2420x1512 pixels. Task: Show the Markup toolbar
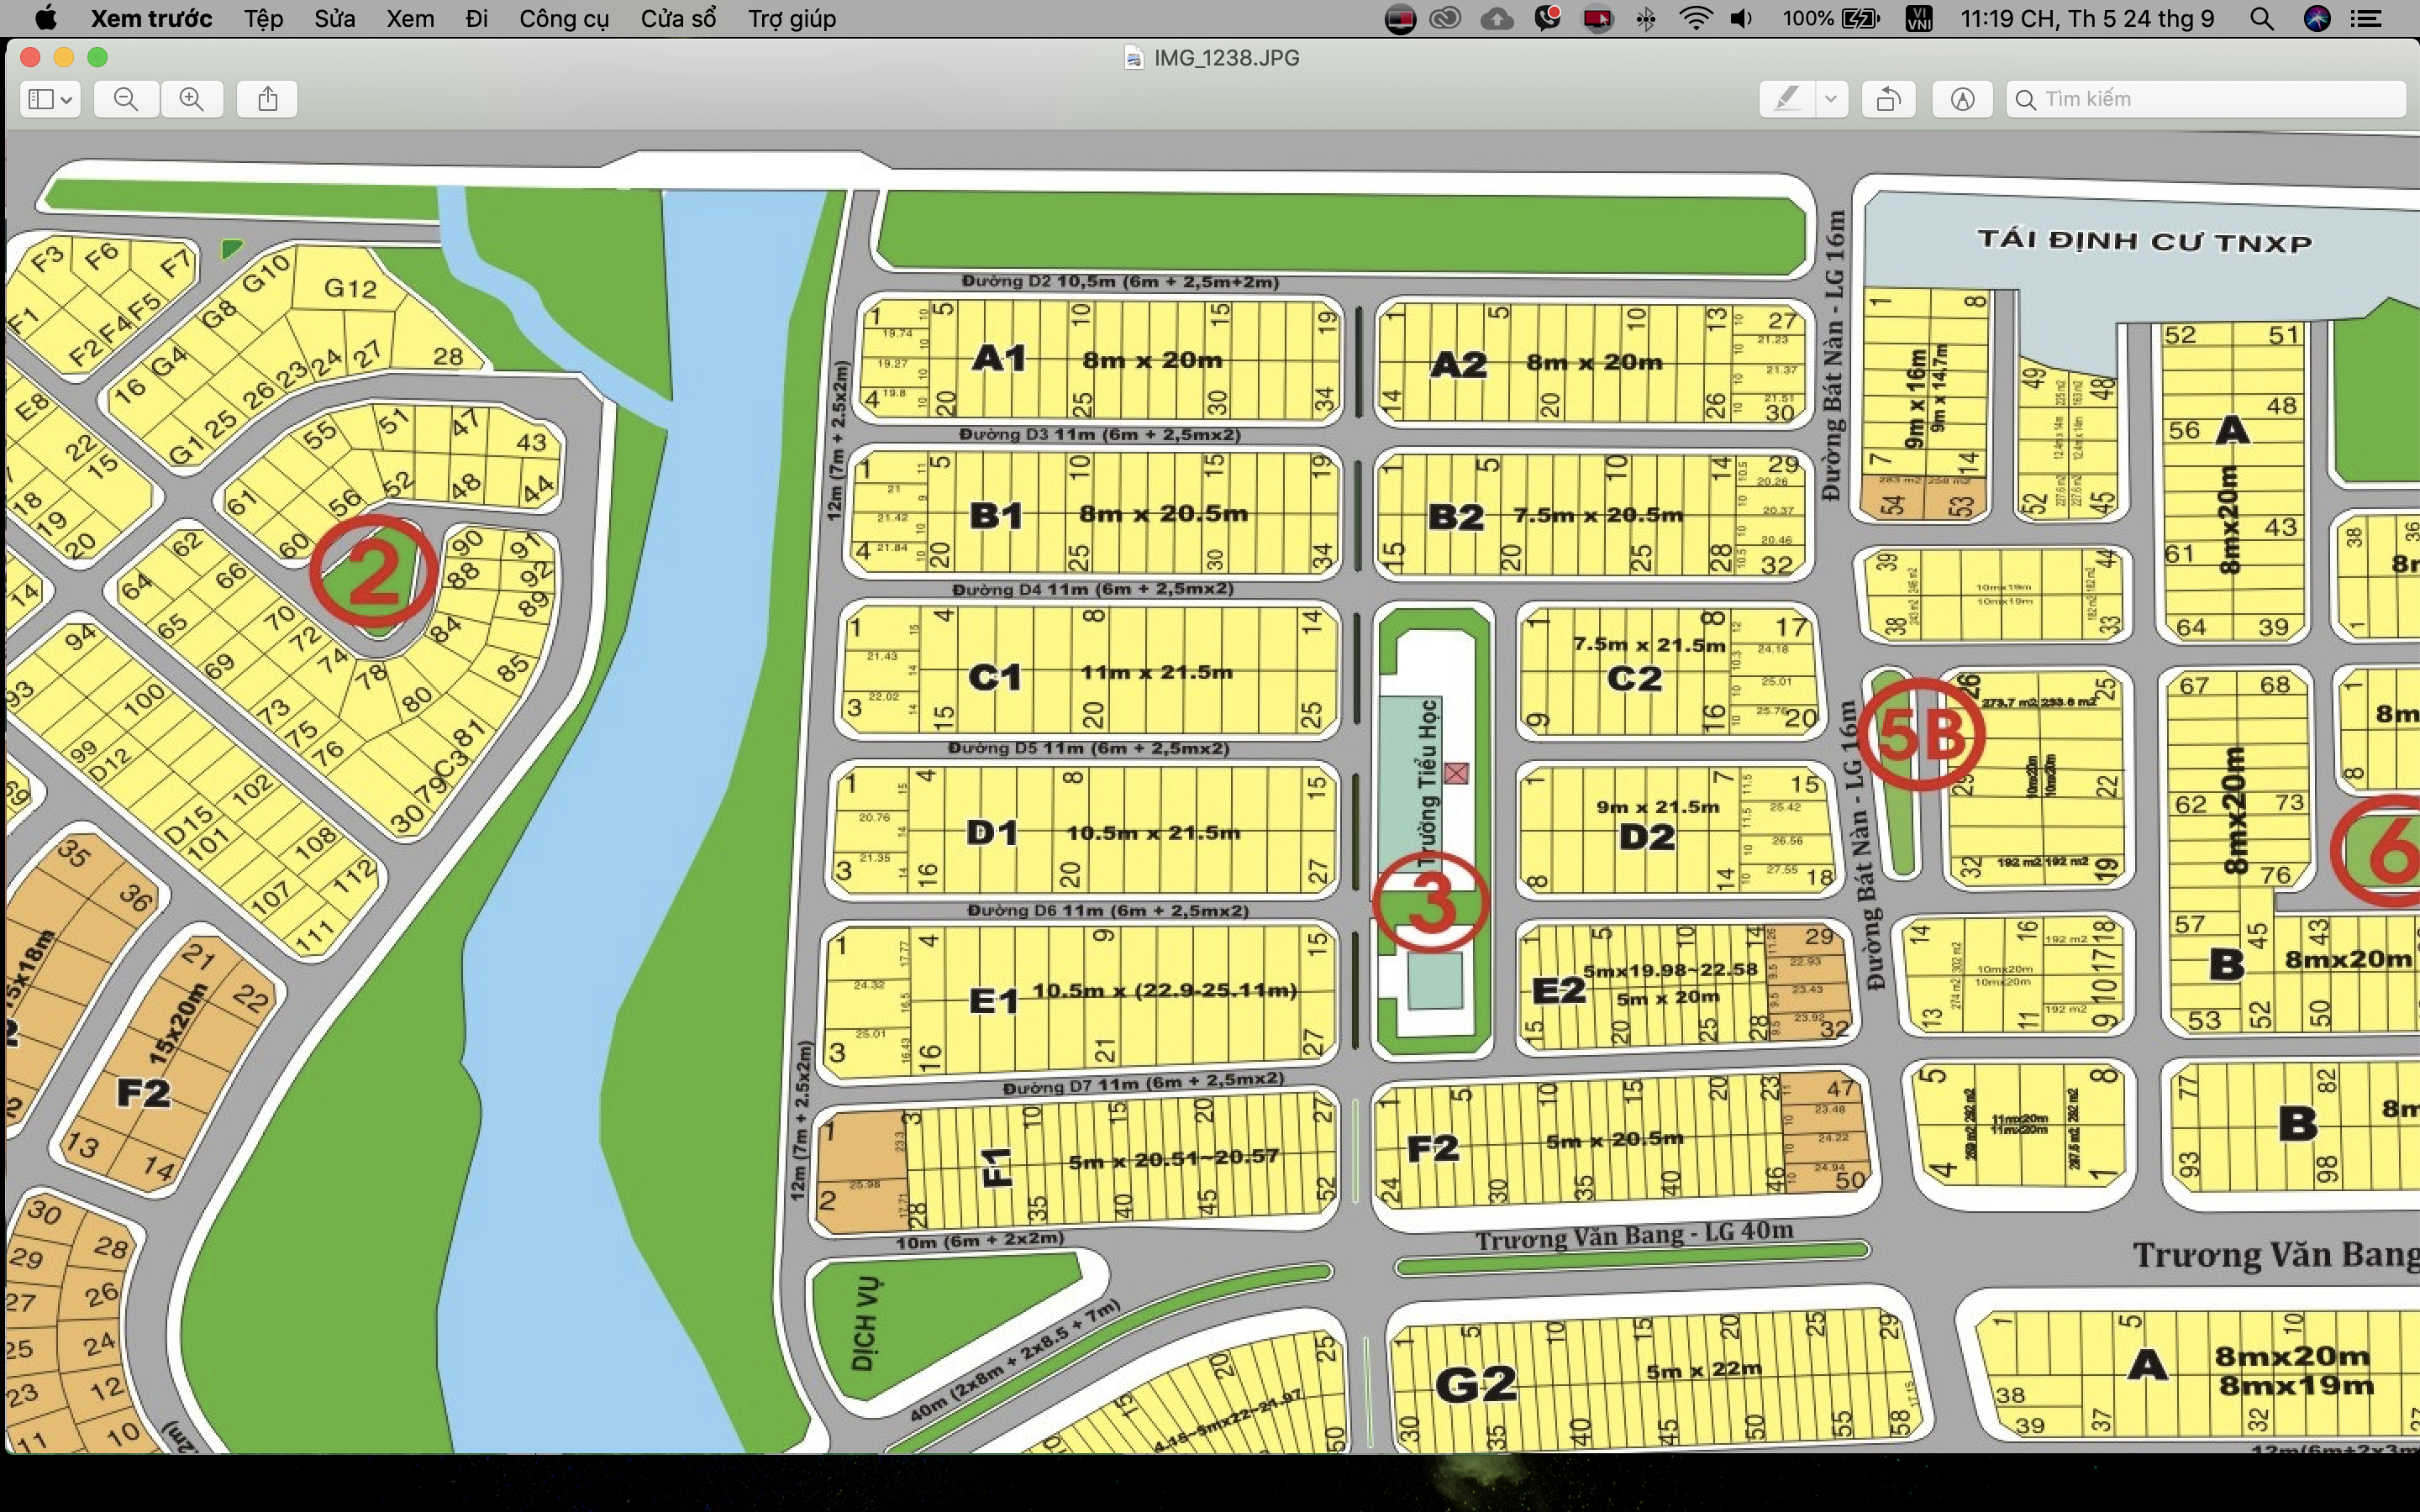pos(1962,99)
